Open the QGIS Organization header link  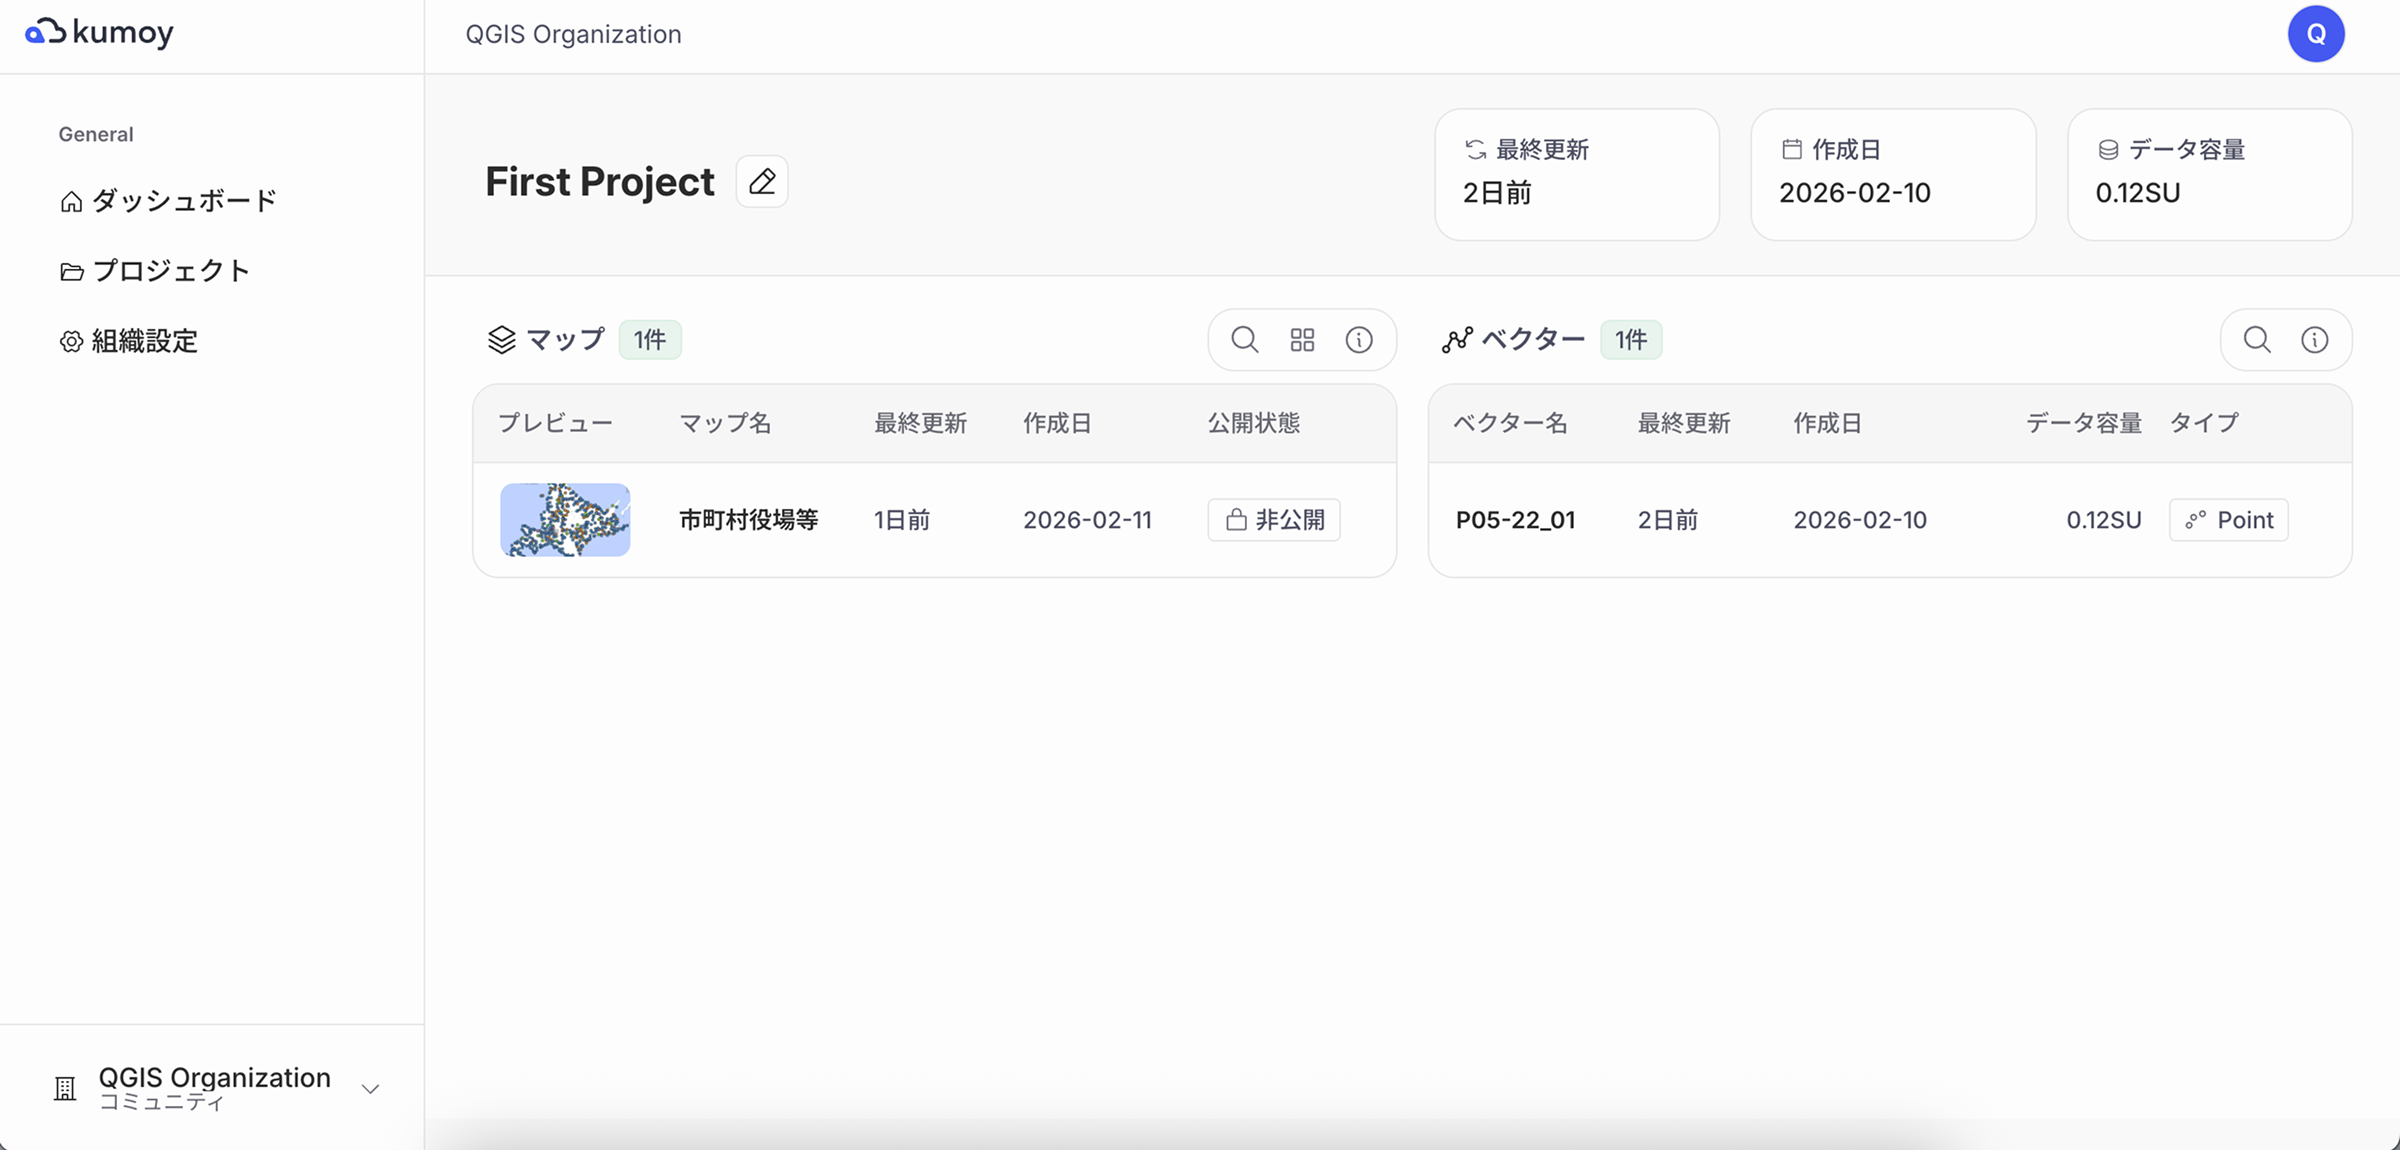(x=572, y=33)
